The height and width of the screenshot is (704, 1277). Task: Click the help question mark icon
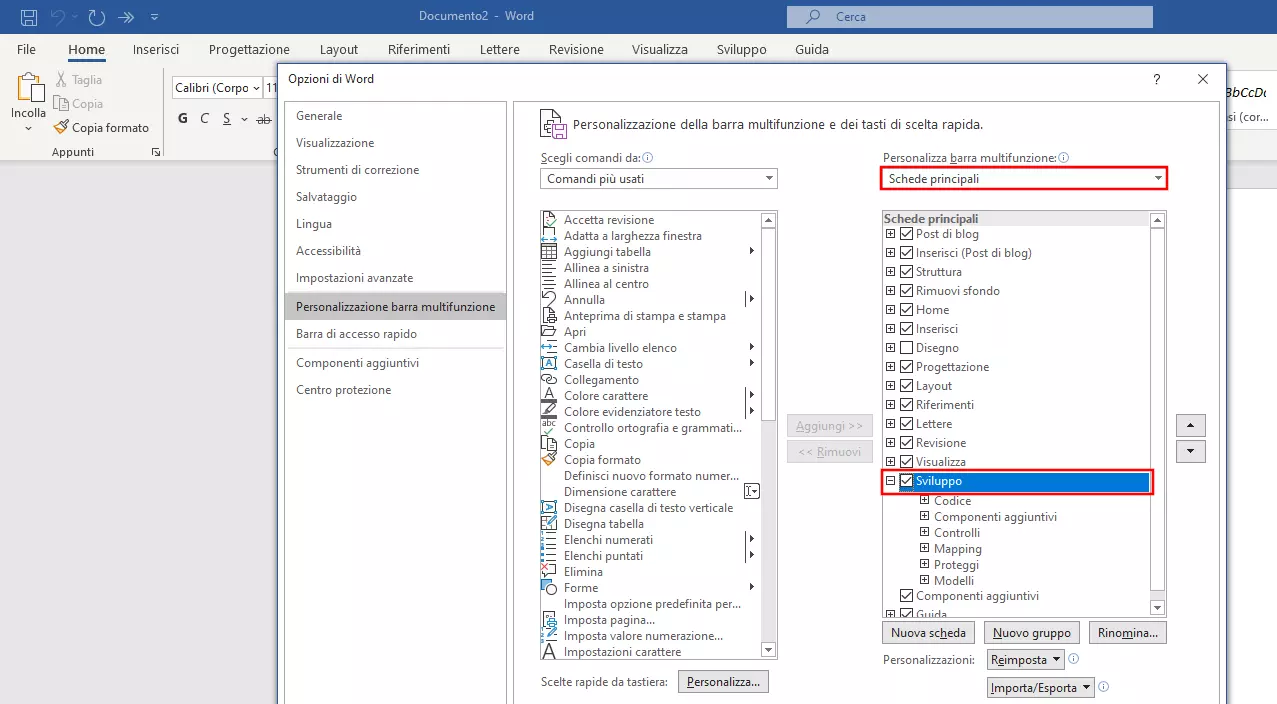point(1157,79)
